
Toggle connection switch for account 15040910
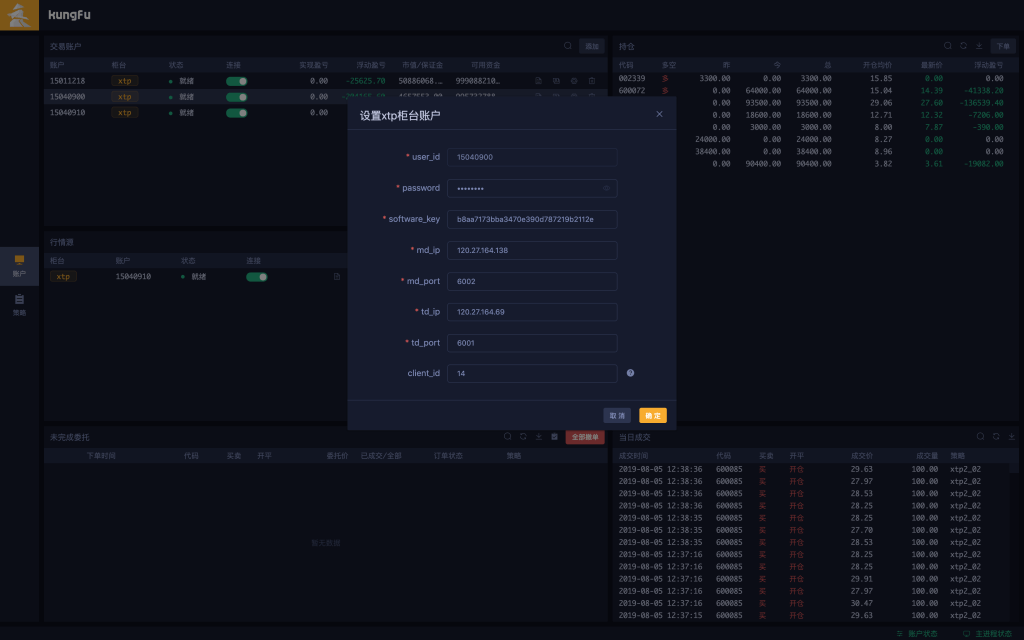[x=236, y=112]
